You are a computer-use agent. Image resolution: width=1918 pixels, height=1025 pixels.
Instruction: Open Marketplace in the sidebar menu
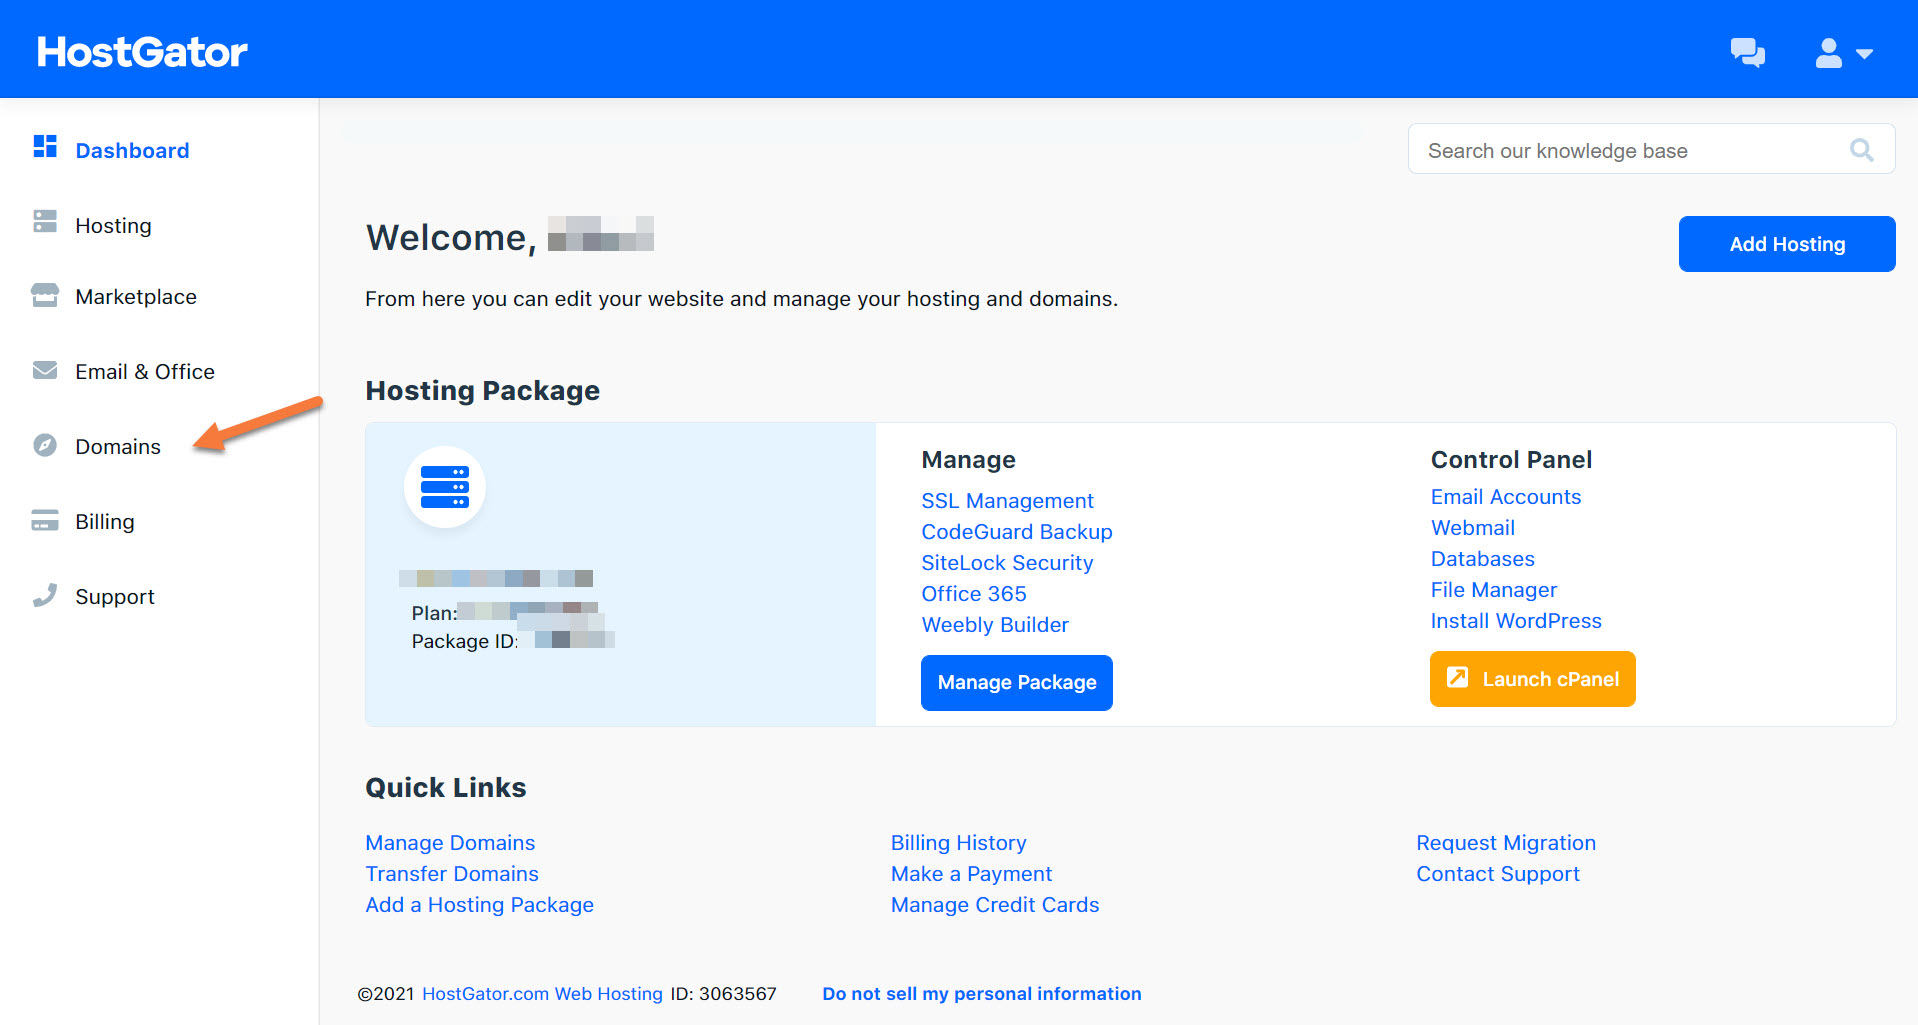136,296
